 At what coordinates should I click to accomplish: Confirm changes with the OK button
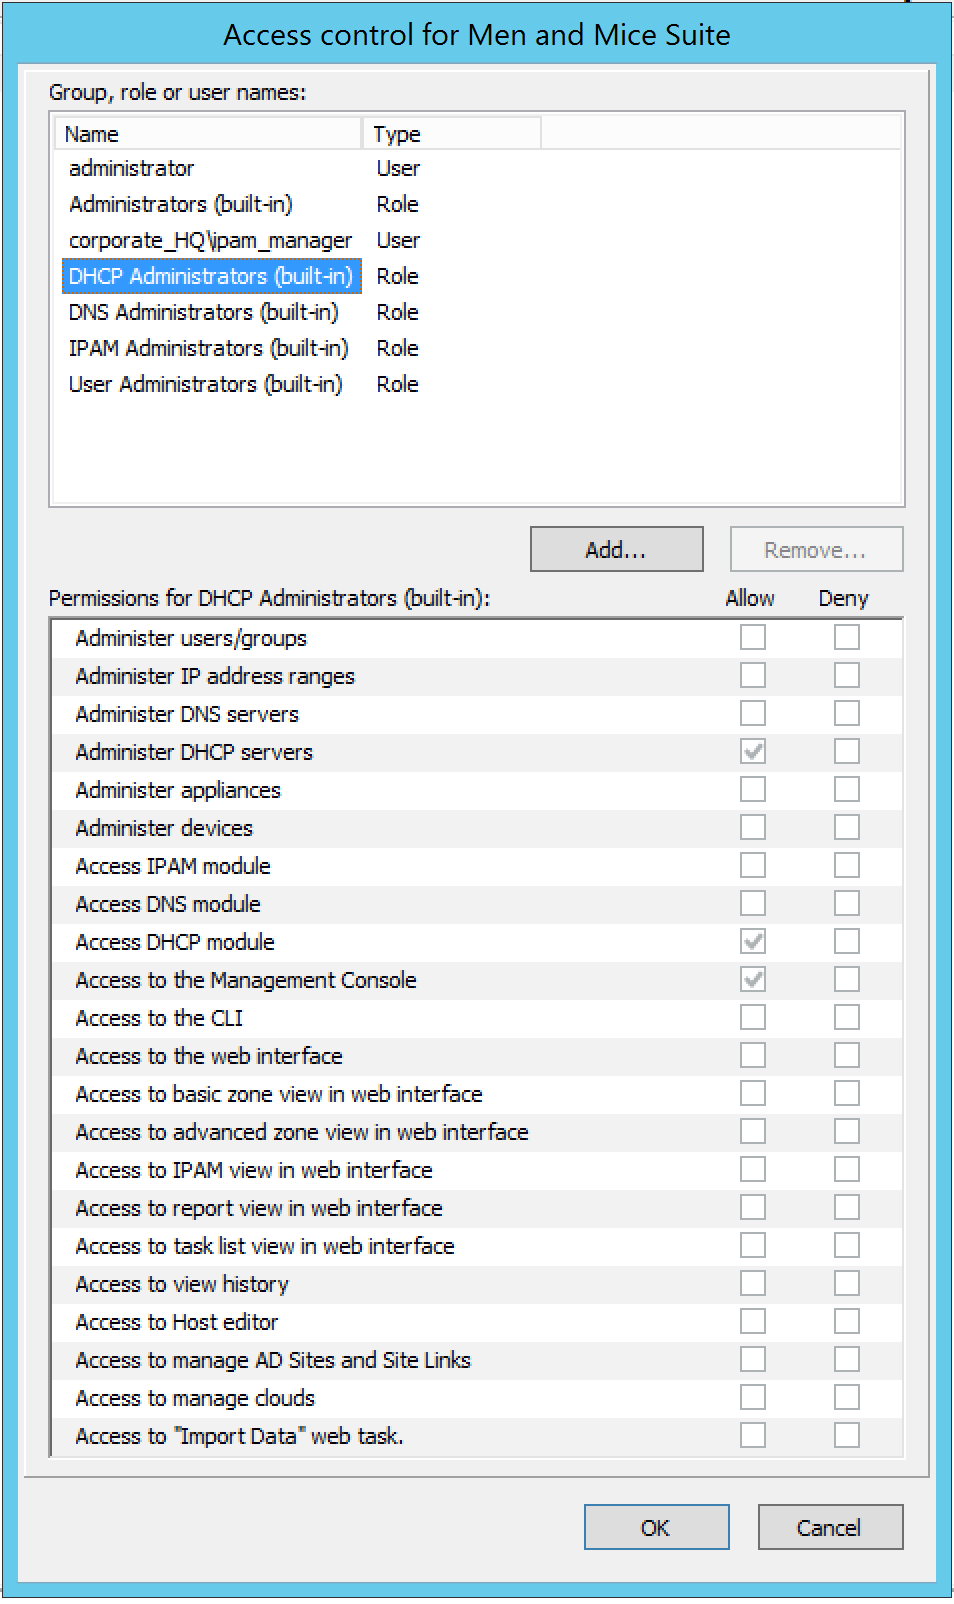pyautogui.click(x=656, y=1527)
